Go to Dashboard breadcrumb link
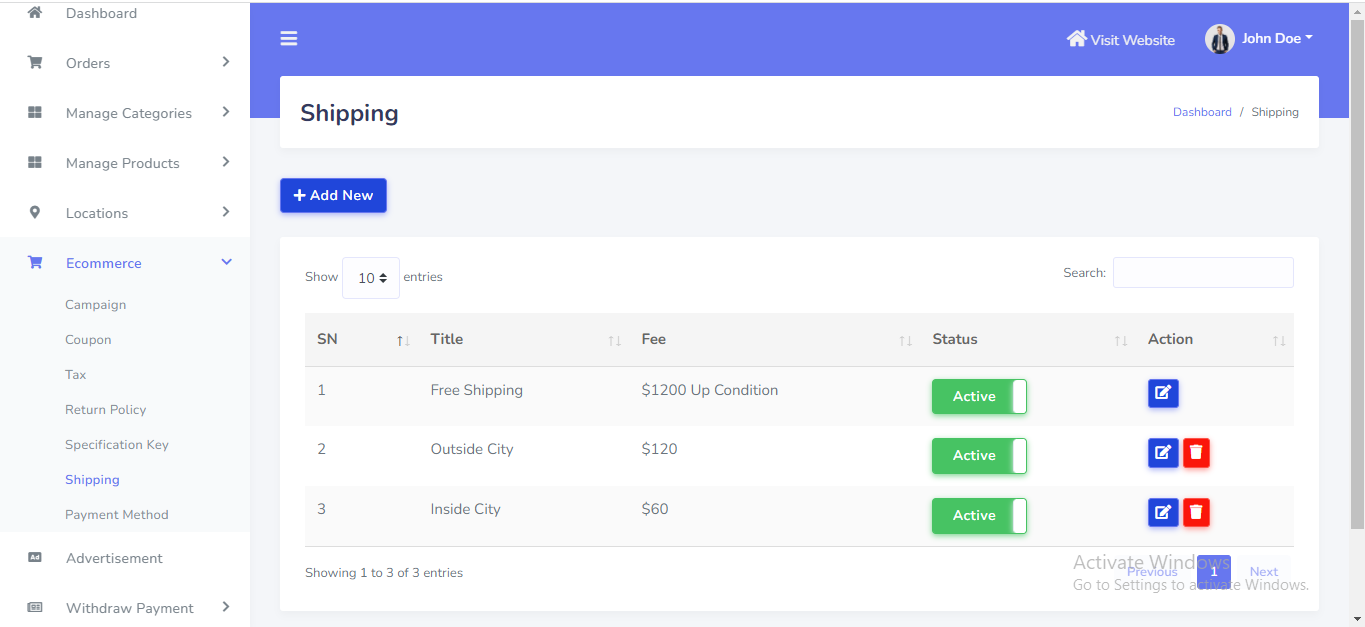This screenshot has width=1365, height=627. coord(1202,112)
